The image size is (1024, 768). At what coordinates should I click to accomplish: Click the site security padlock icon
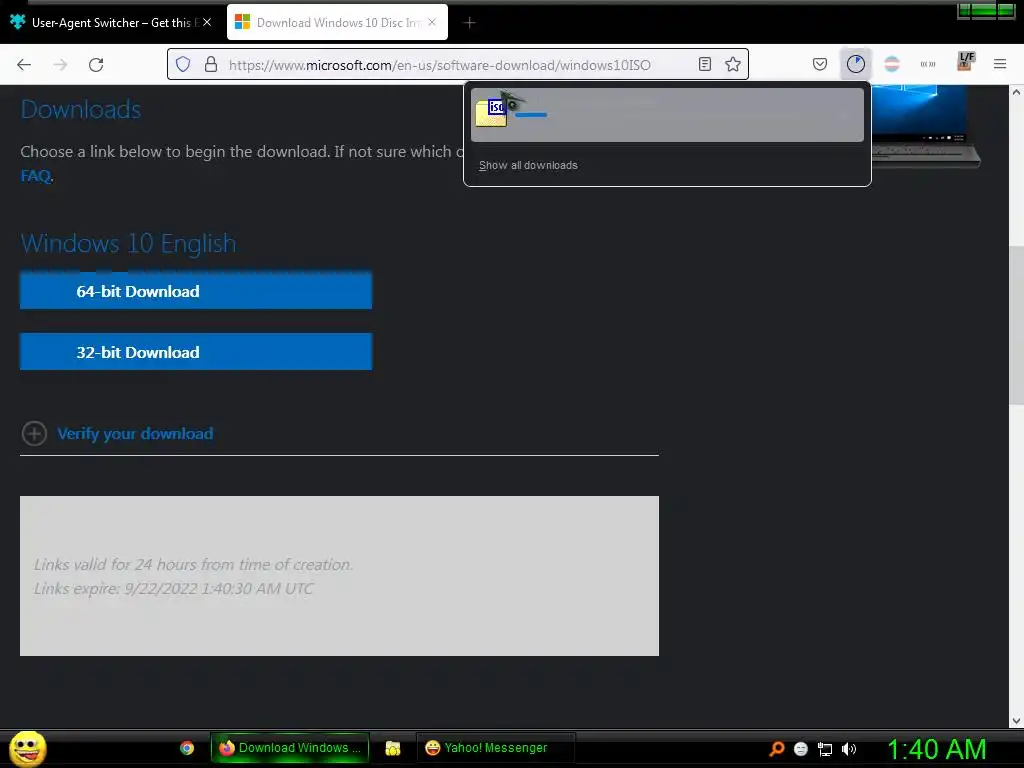210,64
